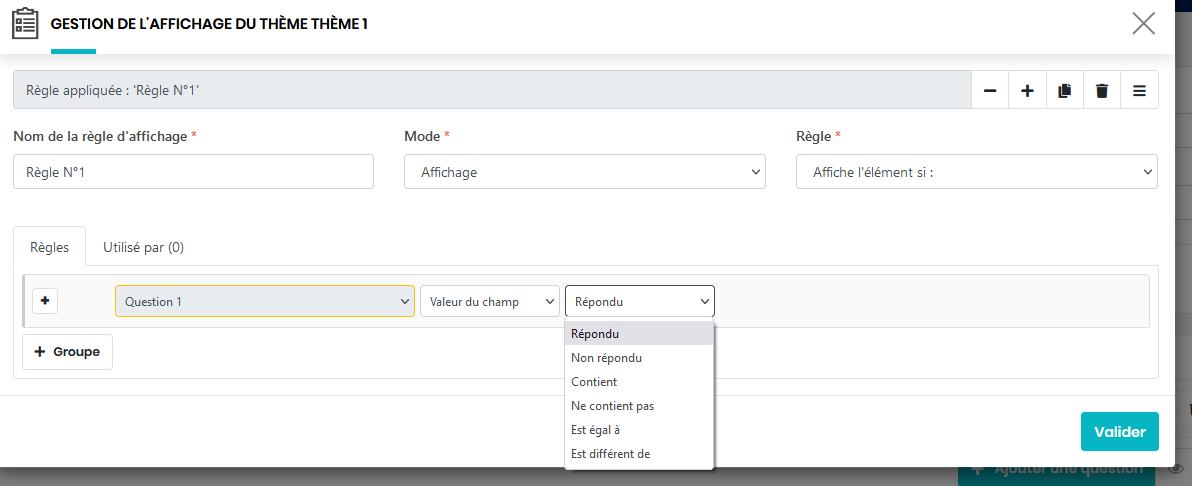This screenshot has height=486, width=1192.
Task: Open the hamburger menu for rules list
Action: (x=1139, y=91)
